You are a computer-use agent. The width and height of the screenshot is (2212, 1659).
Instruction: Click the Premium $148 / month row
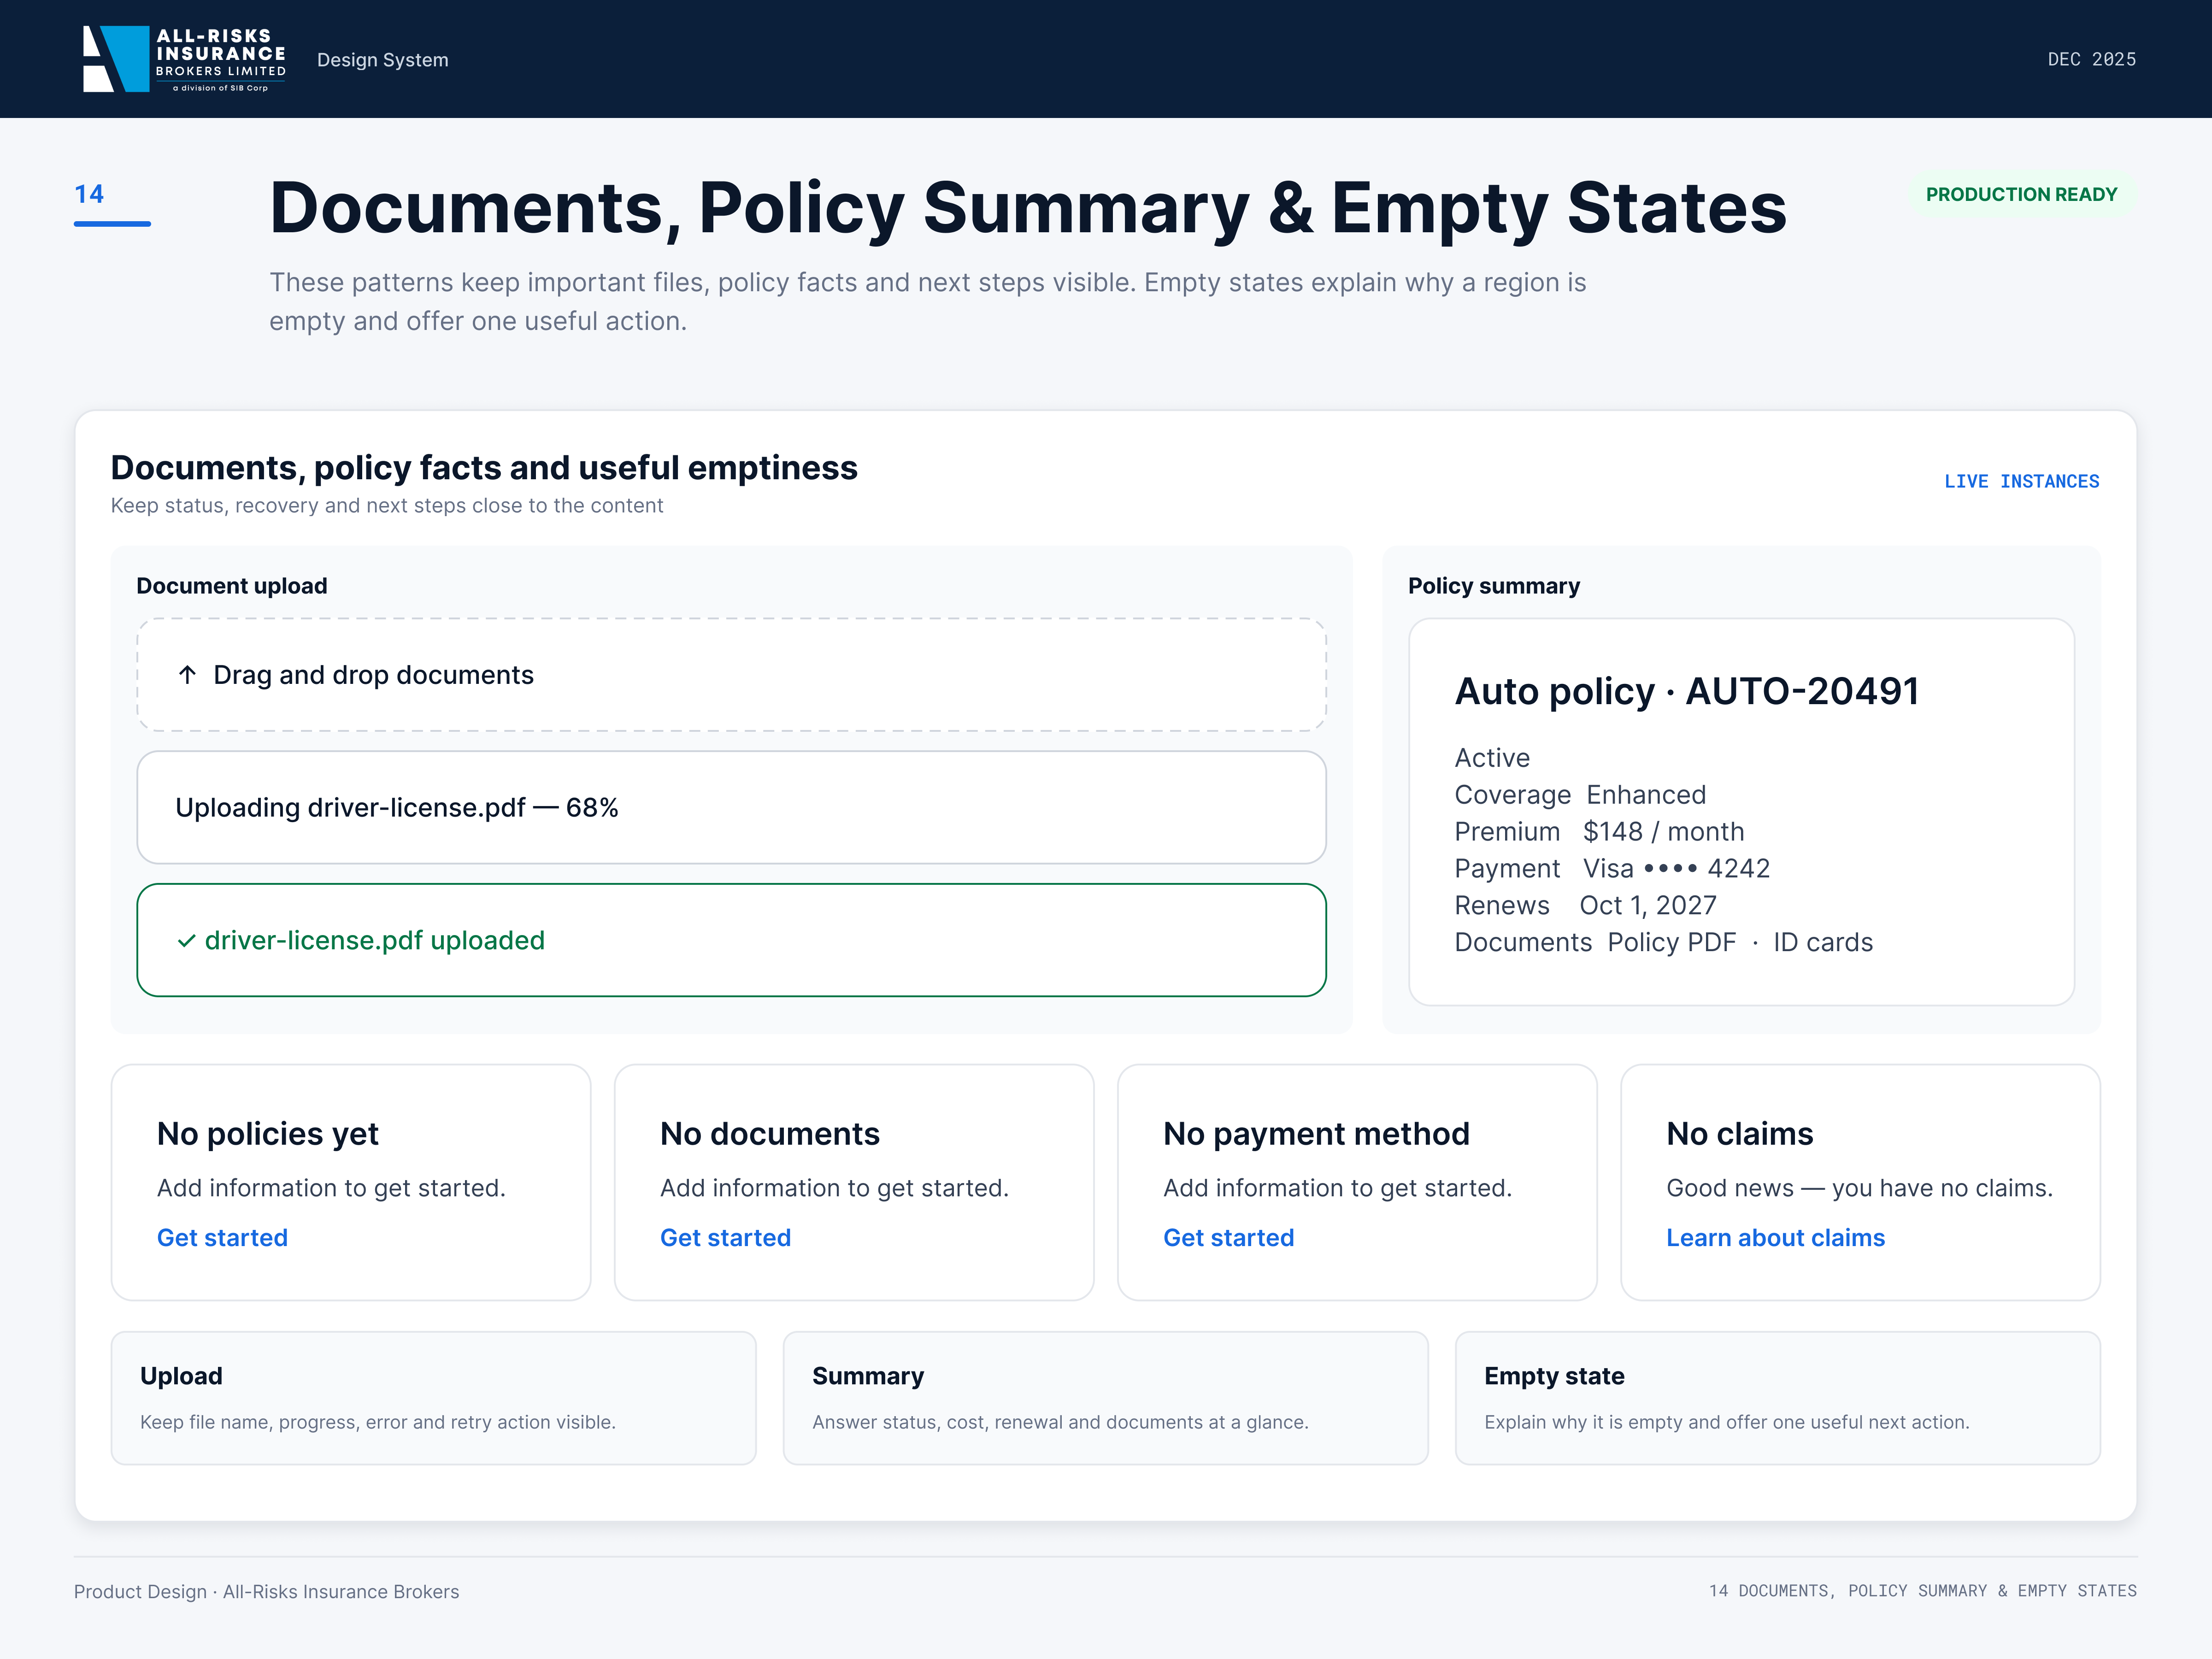click(x=1599, y=832)
